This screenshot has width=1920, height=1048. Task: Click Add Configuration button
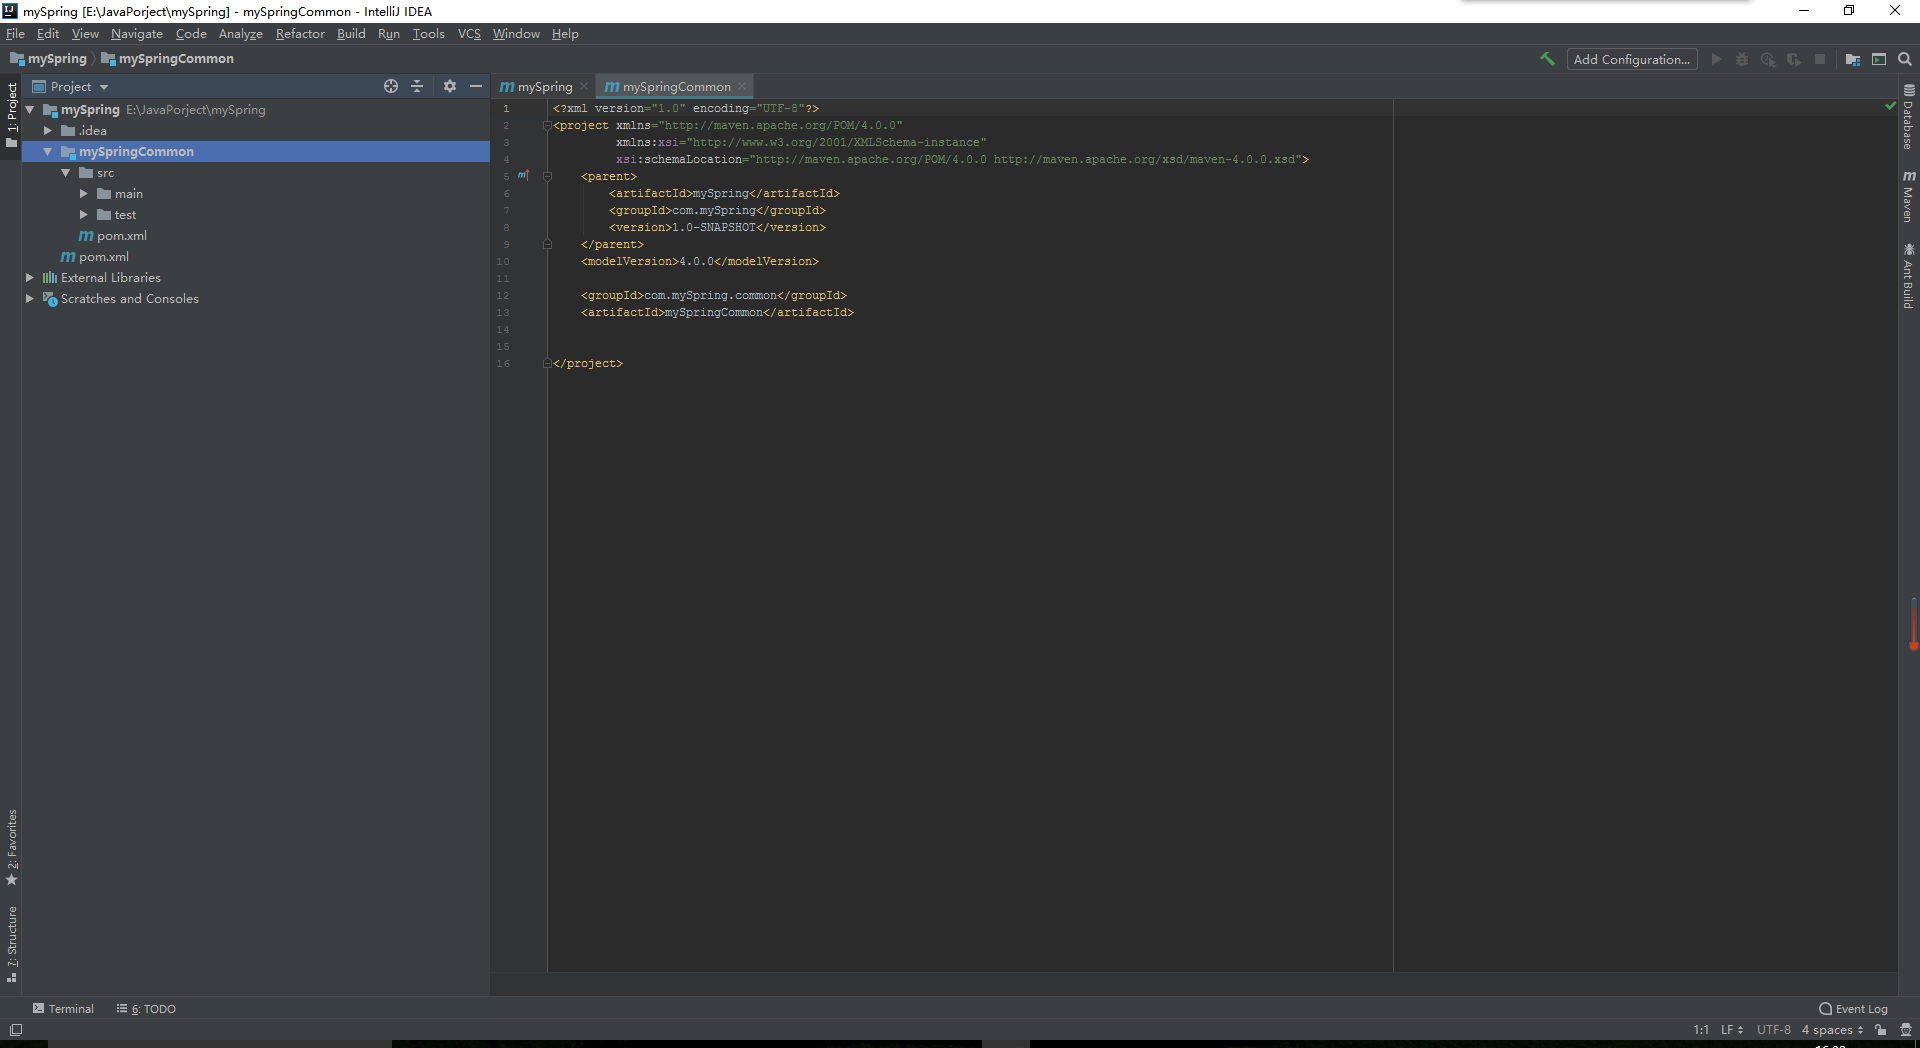pos(1632,59)
